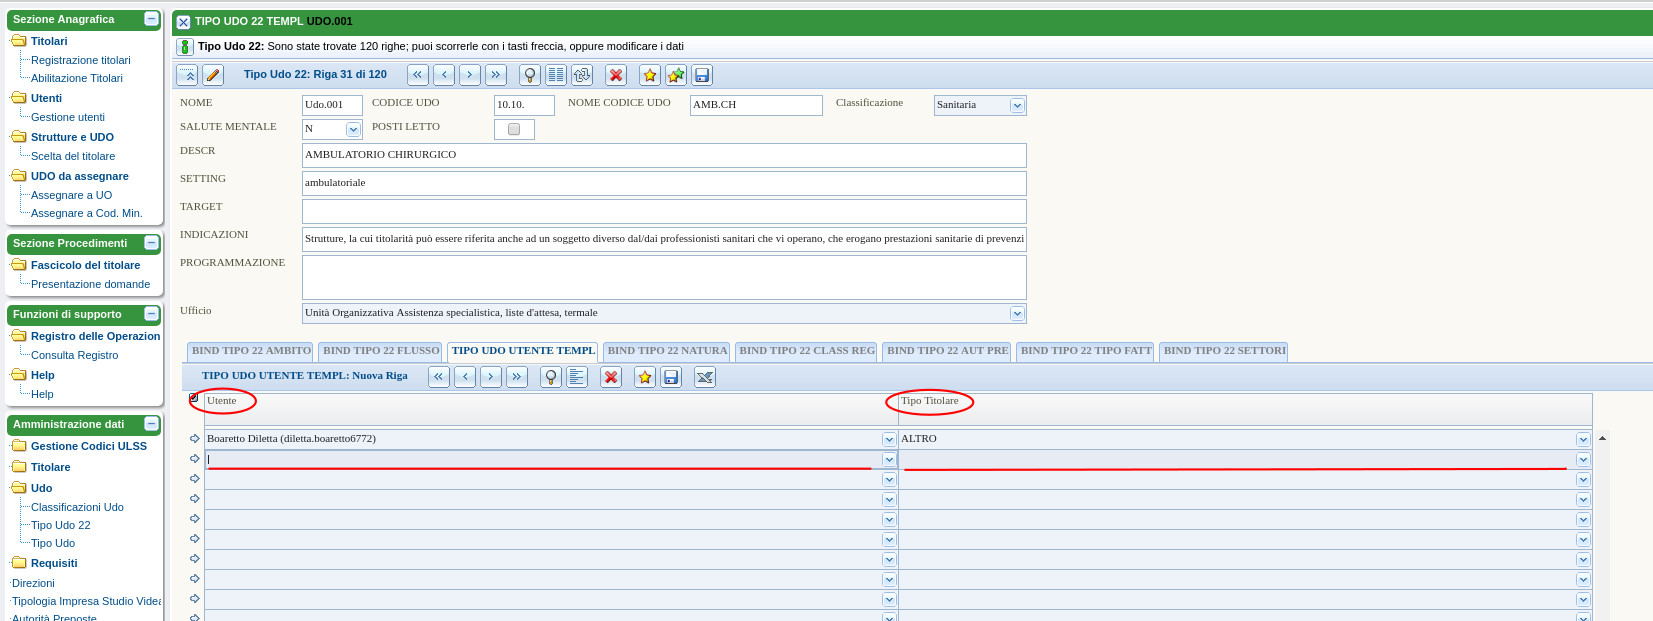Go to the last Tipo Udo 22 record
1653x621 pixels.
(x=496, y=75)
